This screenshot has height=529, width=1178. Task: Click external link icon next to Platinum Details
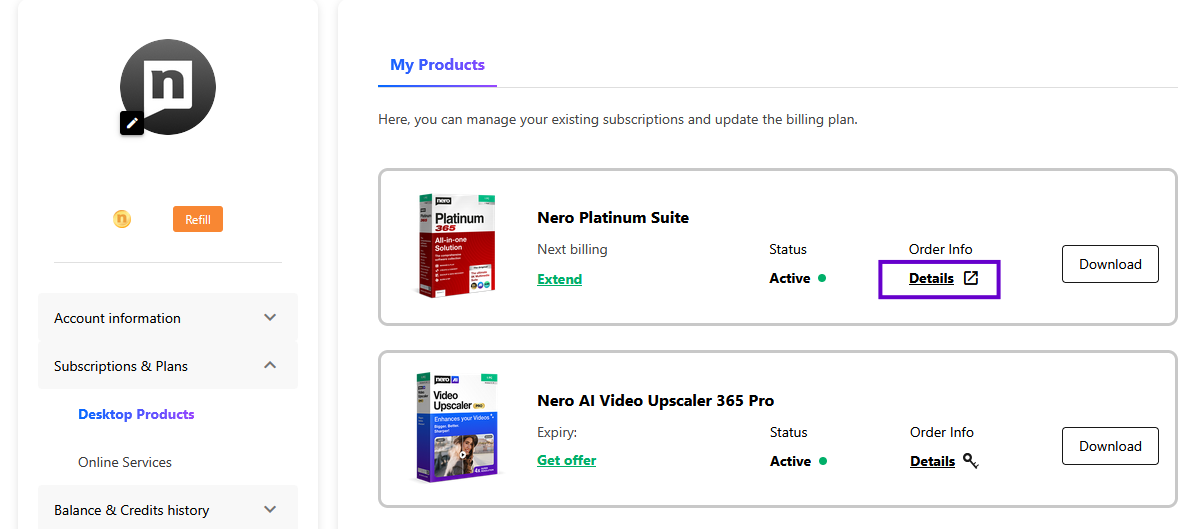pos(971,278)
